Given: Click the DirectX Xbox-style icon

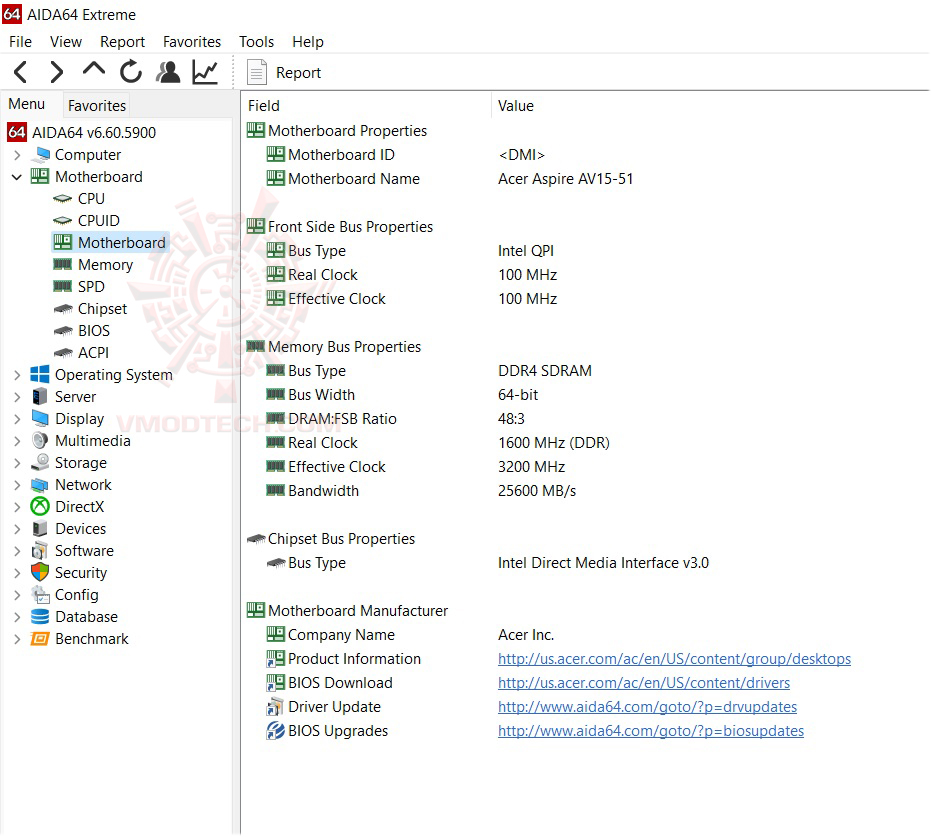Looking at the screenshot, I should (40, 506).
